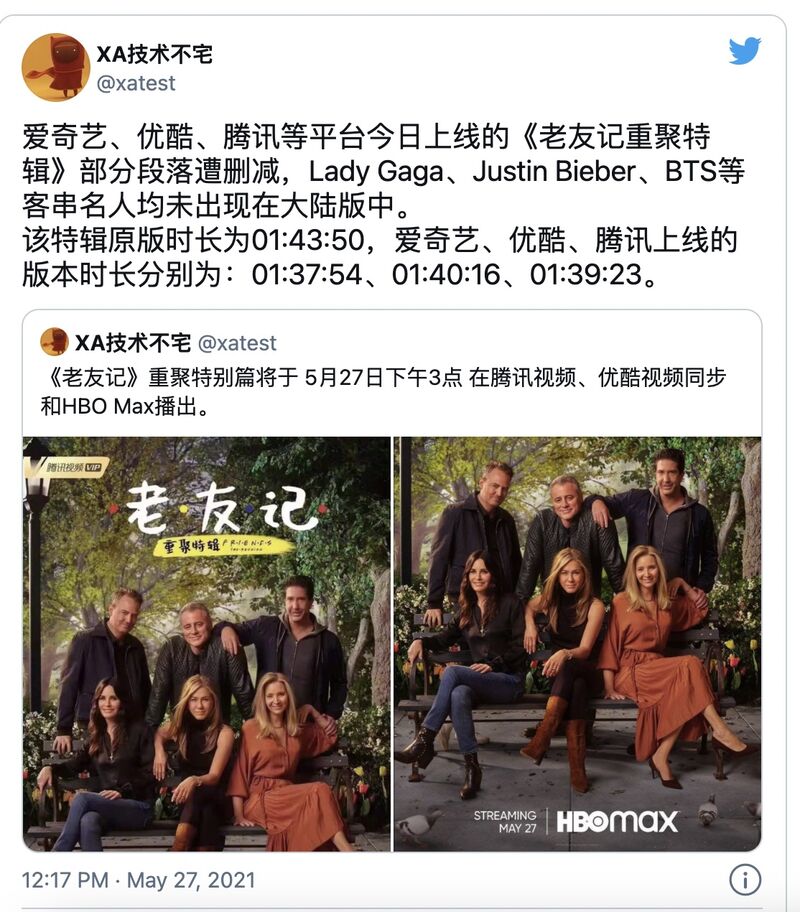Open the XA技术不宅 profile avatar
The width and height of the screenshot is (800, 912).
click(56, 67)
